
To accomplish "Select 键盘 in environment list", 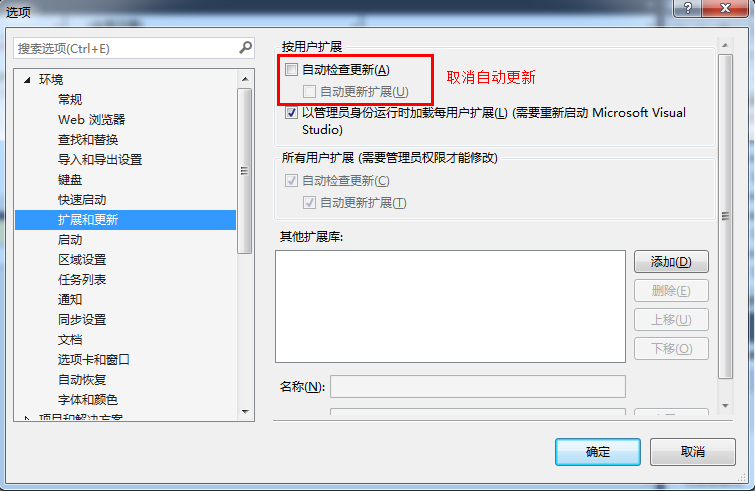I will [x=70, y=180].
